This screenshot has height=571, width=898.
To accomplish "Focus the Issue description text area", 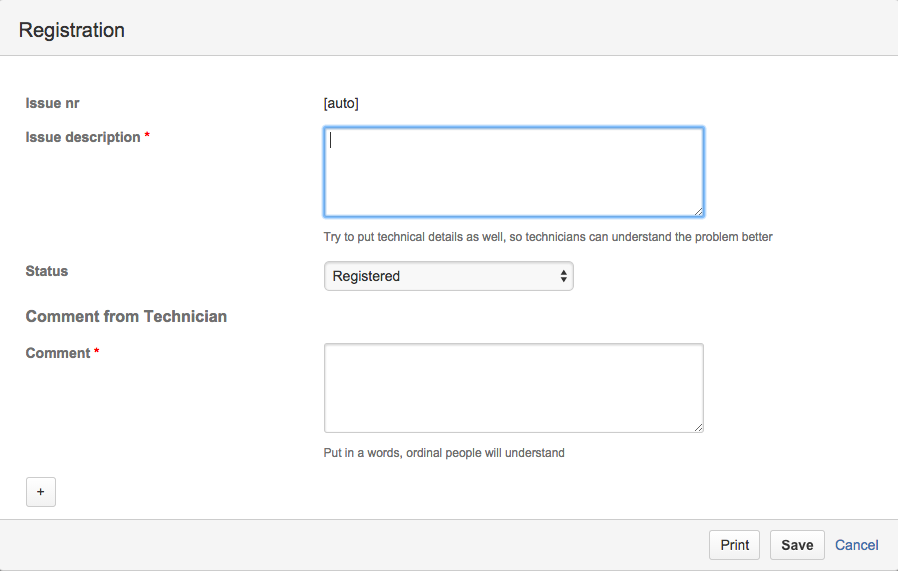I will (x=514, y=172).
